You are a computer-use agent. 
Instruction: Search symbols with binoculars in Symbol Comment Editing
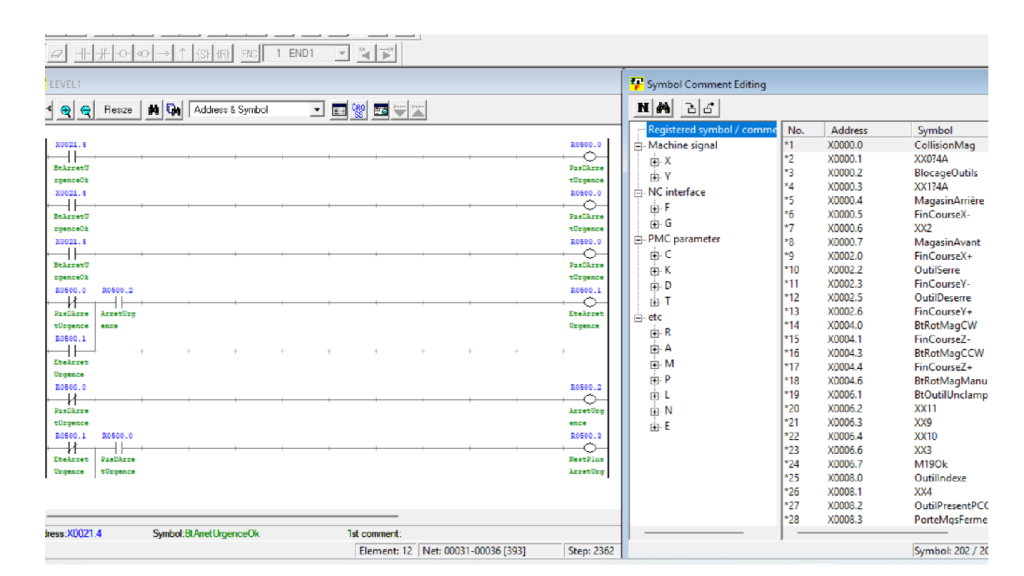pos(664,108)
